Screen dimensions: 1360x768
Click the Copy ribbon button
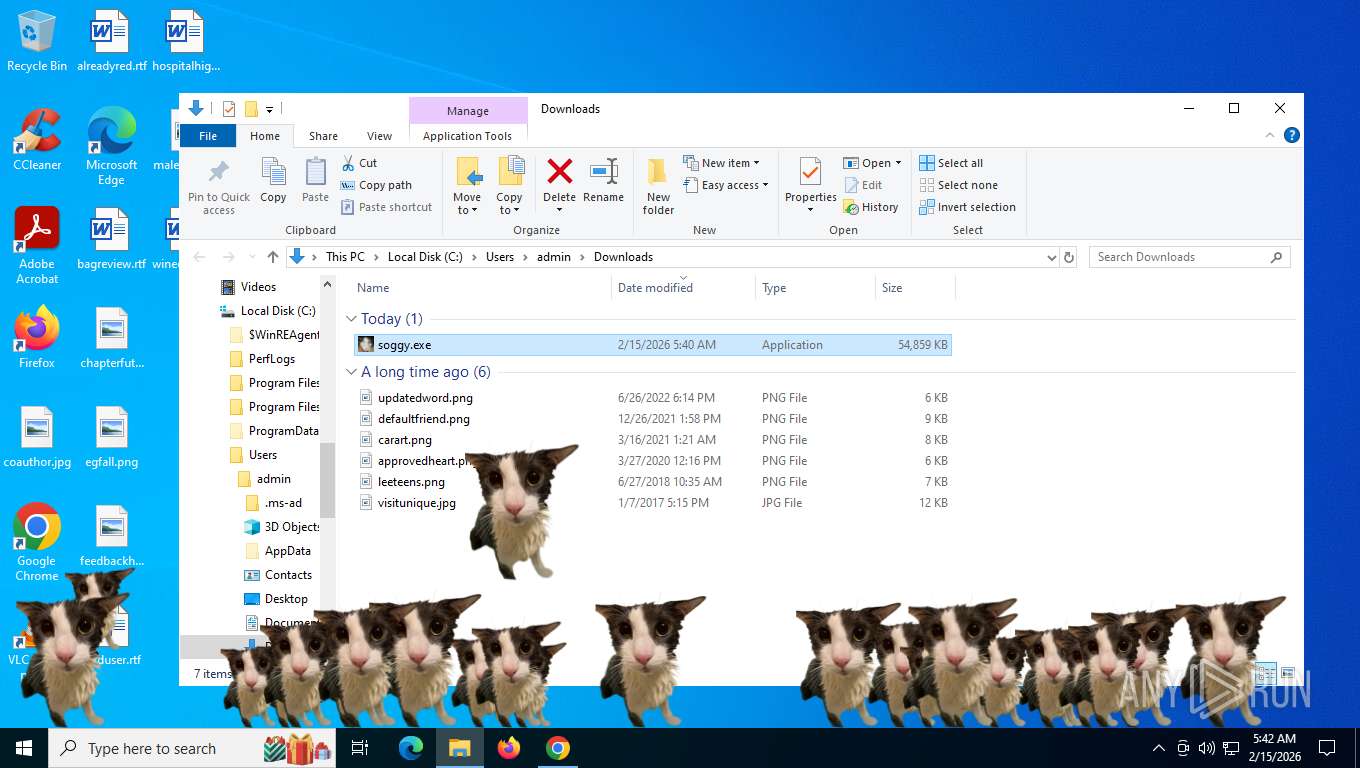tap(273, 181)
